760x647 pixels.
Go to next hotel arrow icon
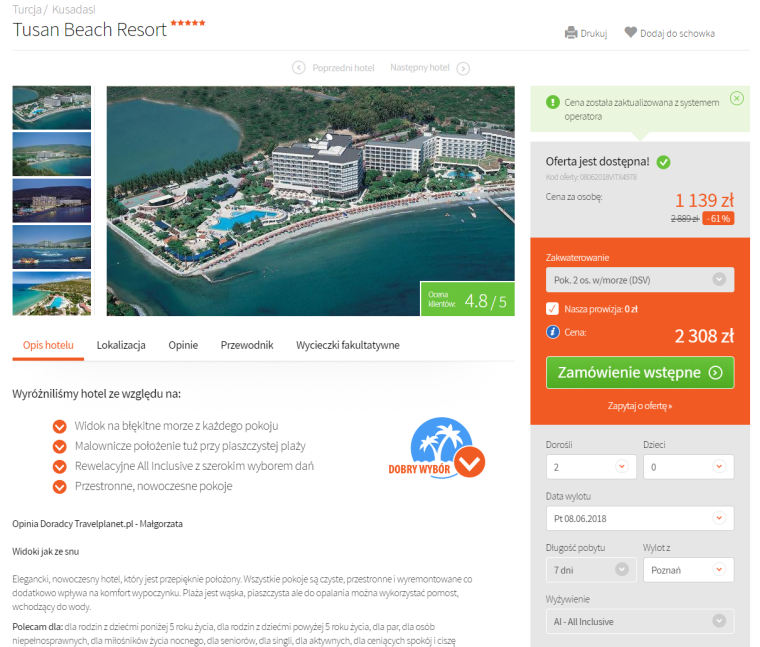(463, 68)
